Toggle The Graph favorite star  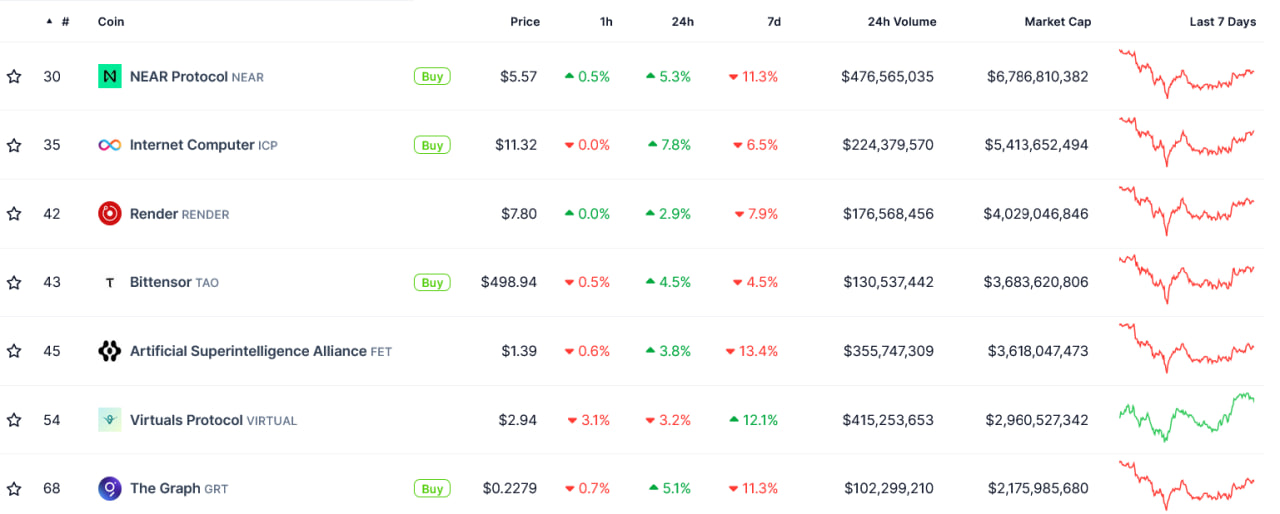tap(14, 489)
